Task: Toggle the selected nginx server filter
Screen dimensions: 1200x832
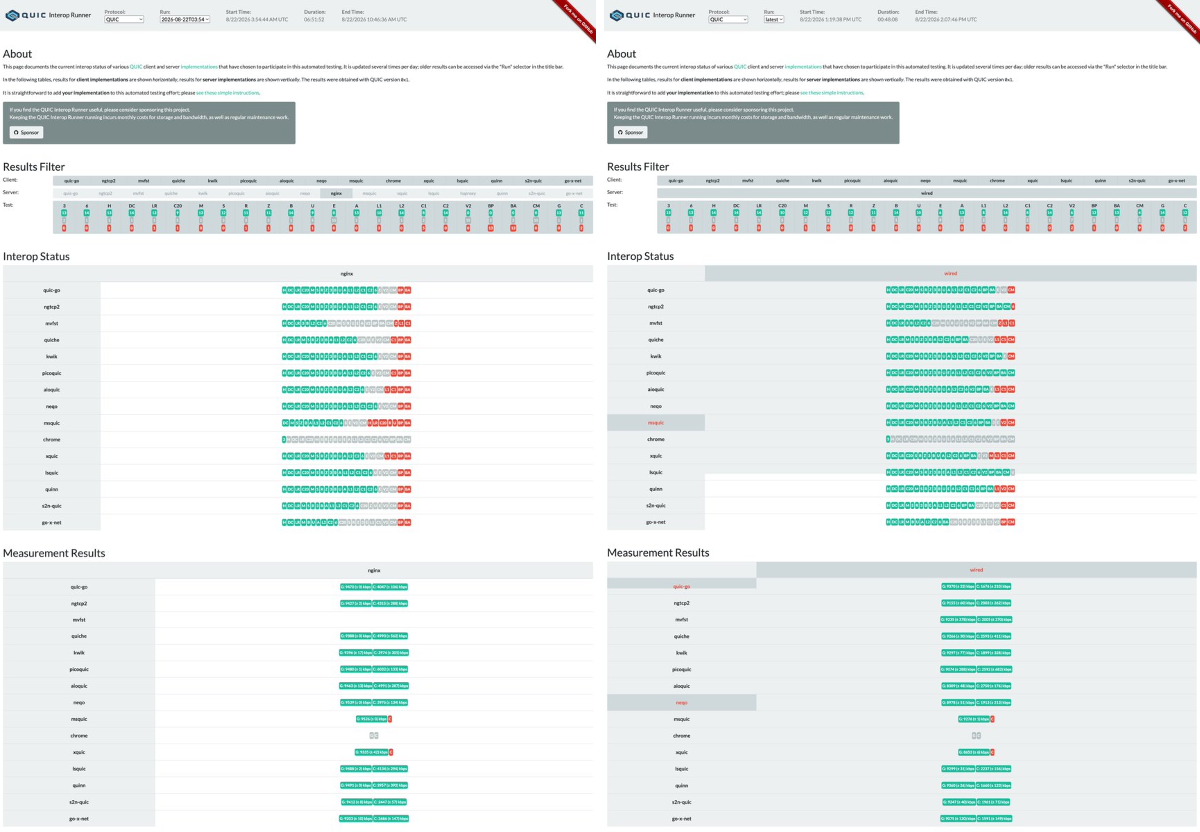Action: pos(336,193)
